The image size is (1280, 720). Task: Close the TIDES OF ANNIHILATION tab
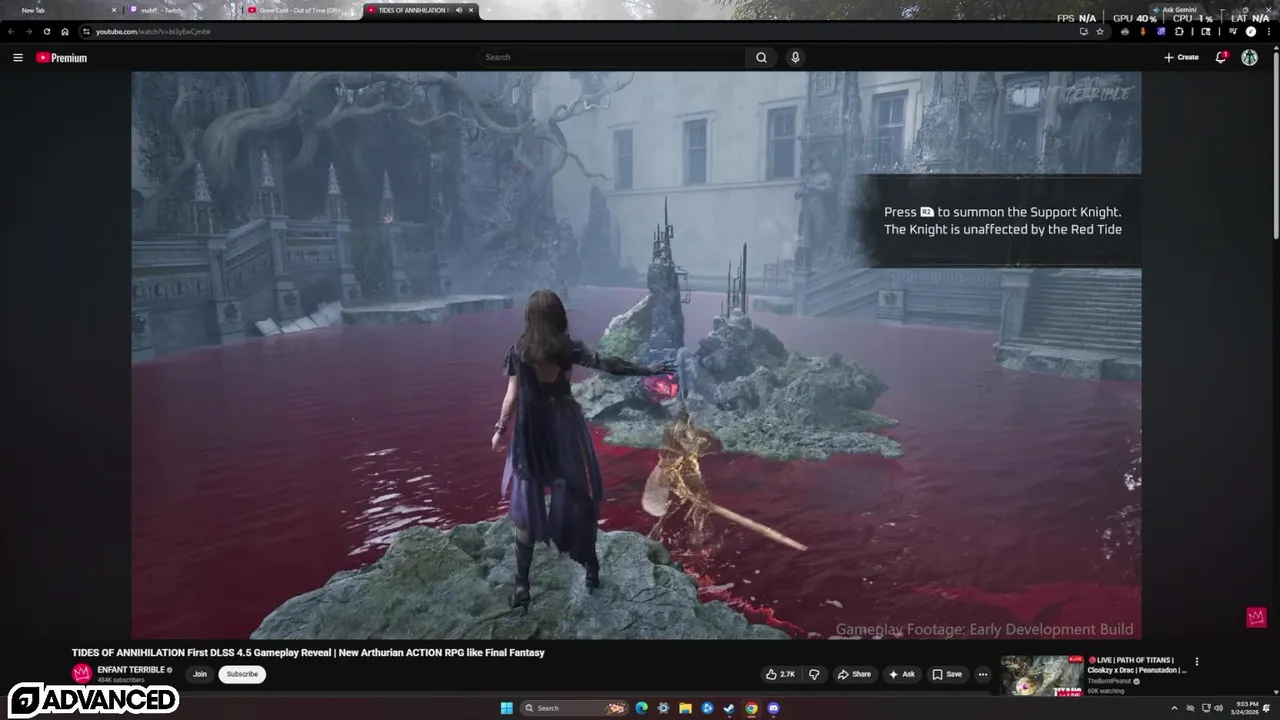pos(471,10)
